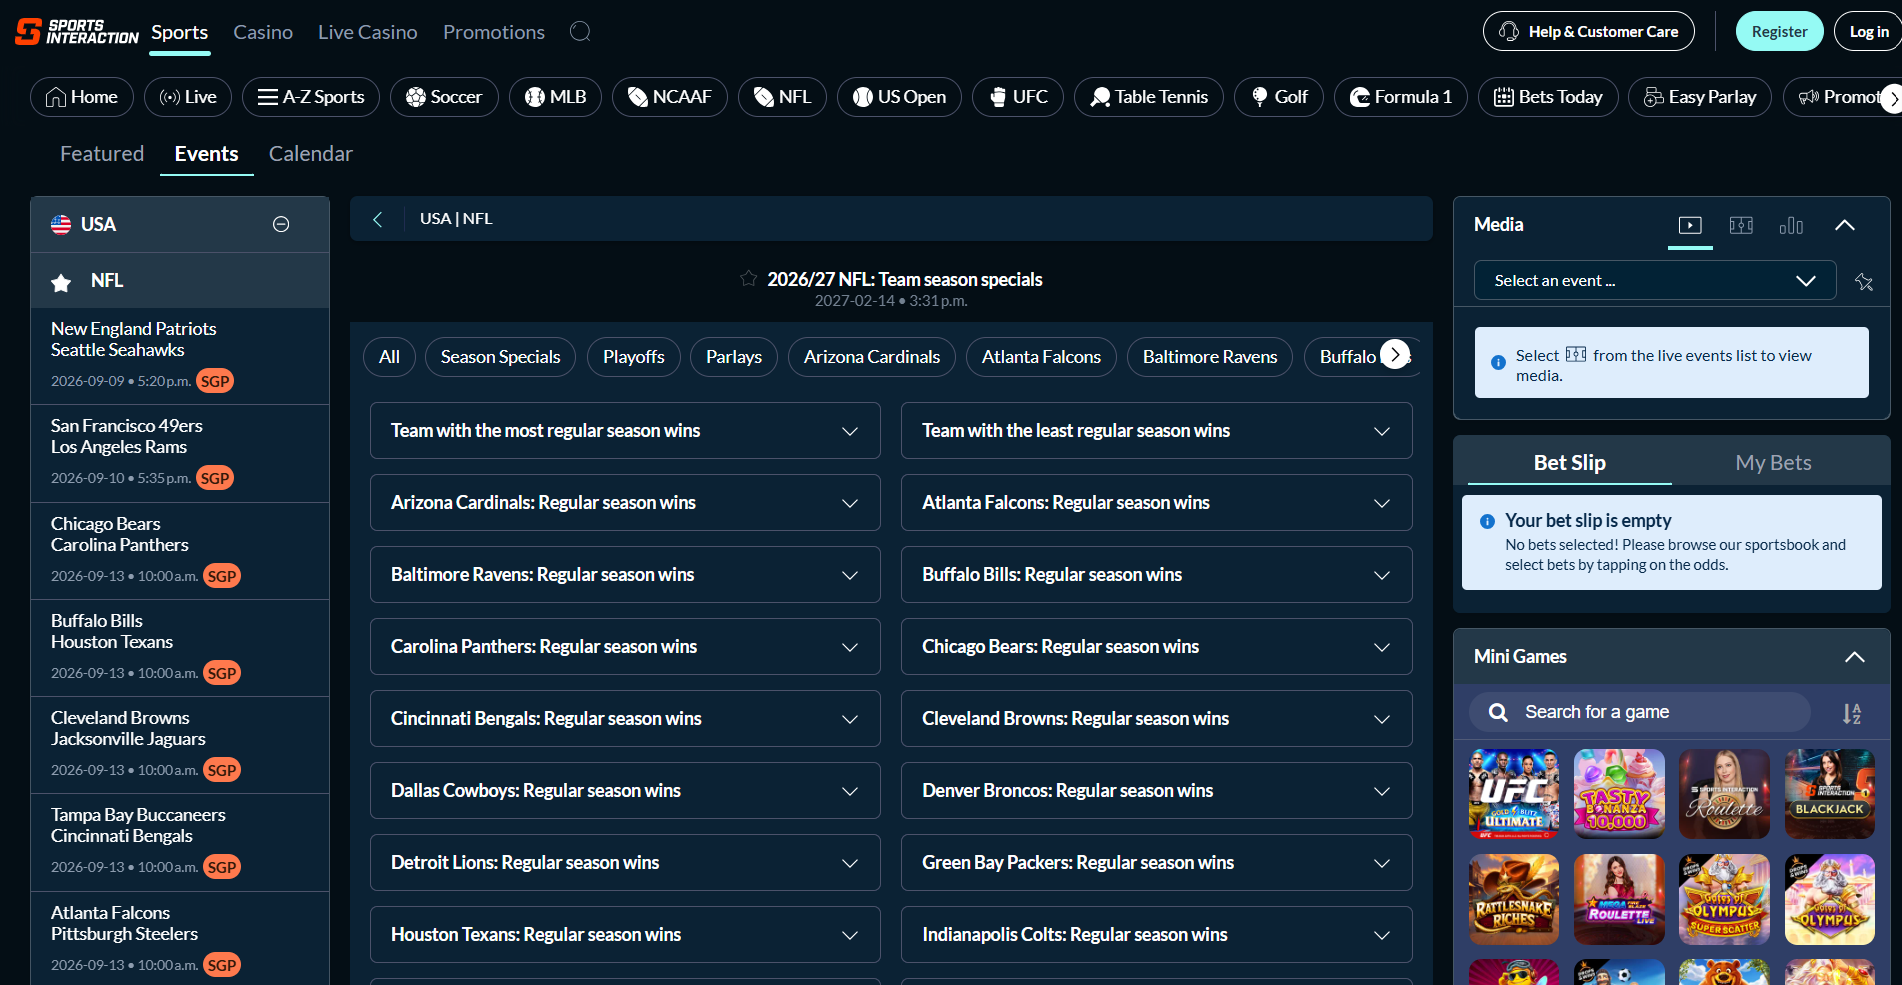
Task: Toggle NFL favourite star in sidebar
Action: click(x=61, y=282)
